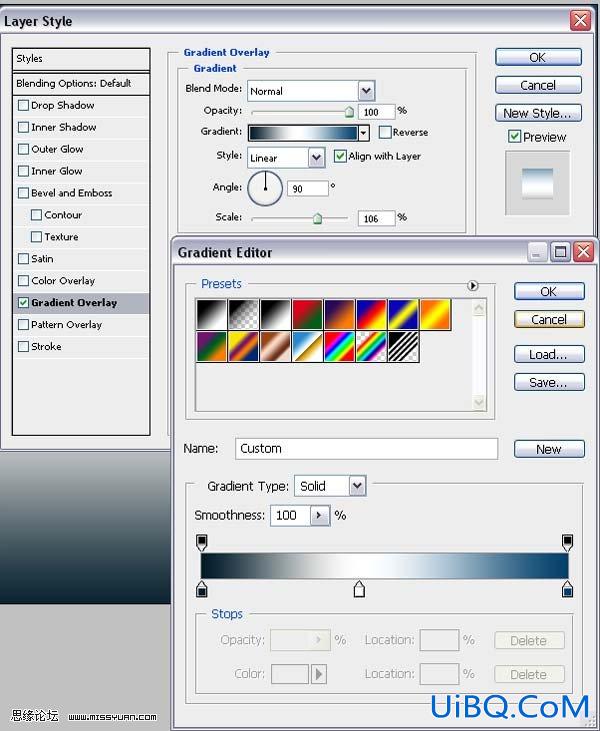Image resolution: width=600 pixels, height=731 pixels.
Task: Uncheck the Gradient Overlay checkbox
Action: pyautogui.click(x=23, y=303)
